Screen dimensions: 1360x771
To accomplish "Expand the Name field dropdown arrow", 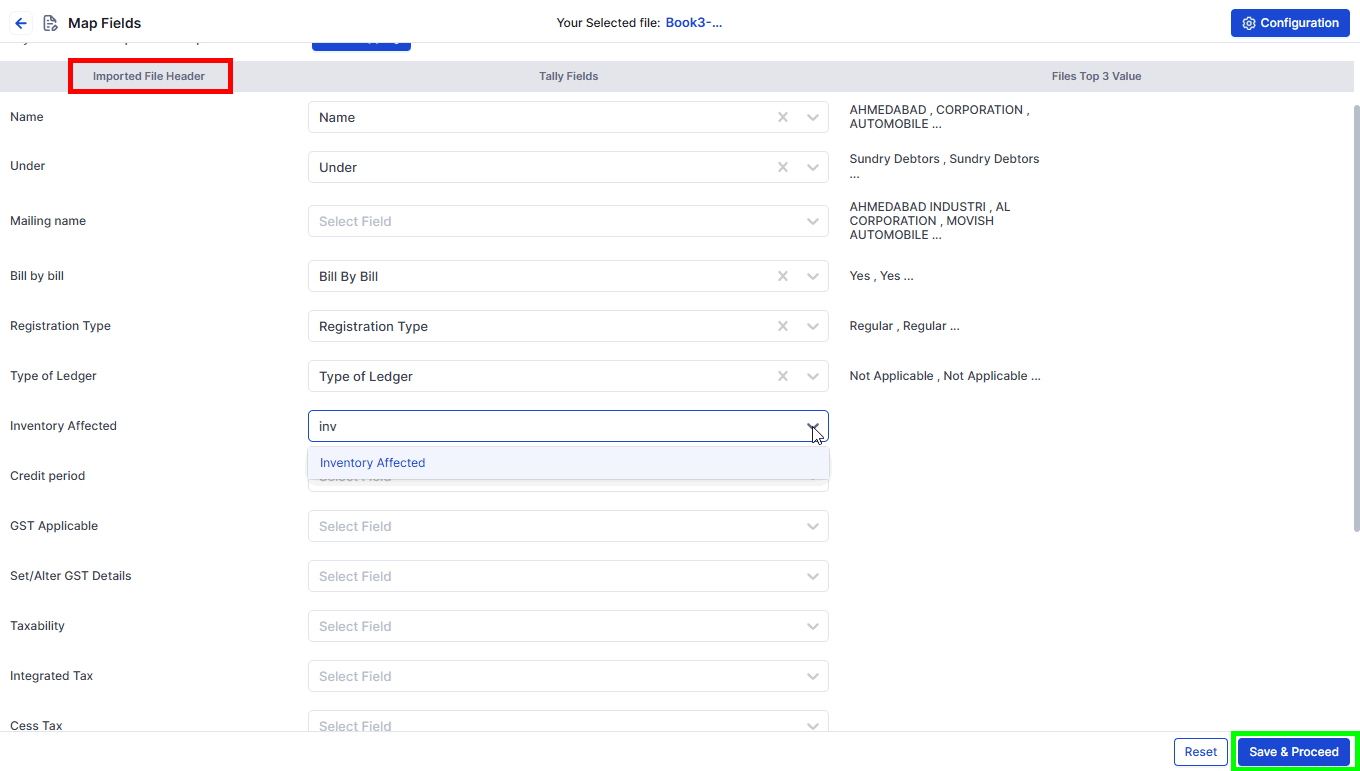I will (x=813, y=117).
